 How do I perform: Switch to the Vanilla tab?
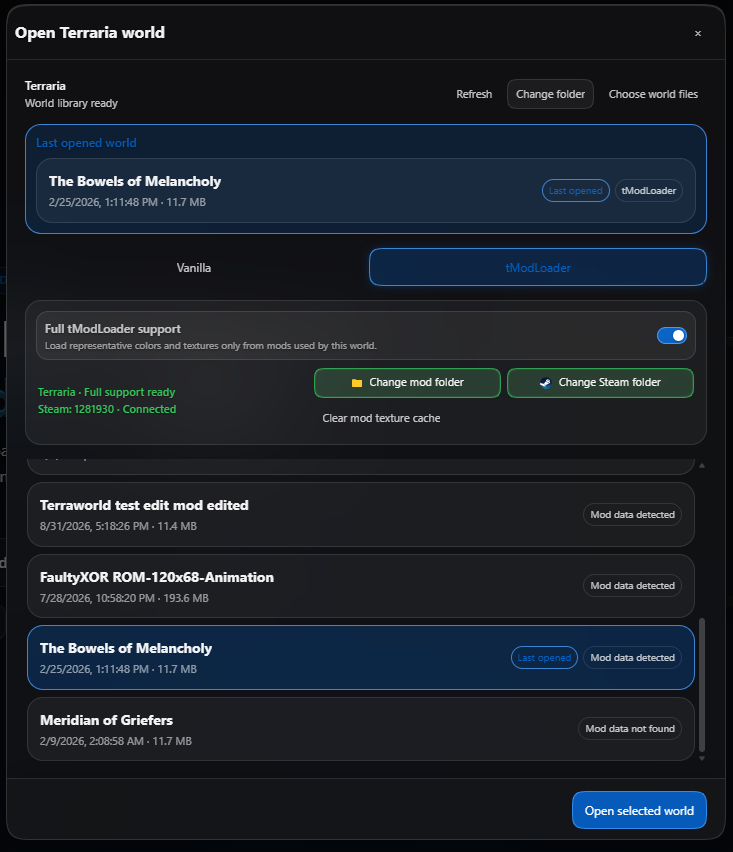coord(193,267)
